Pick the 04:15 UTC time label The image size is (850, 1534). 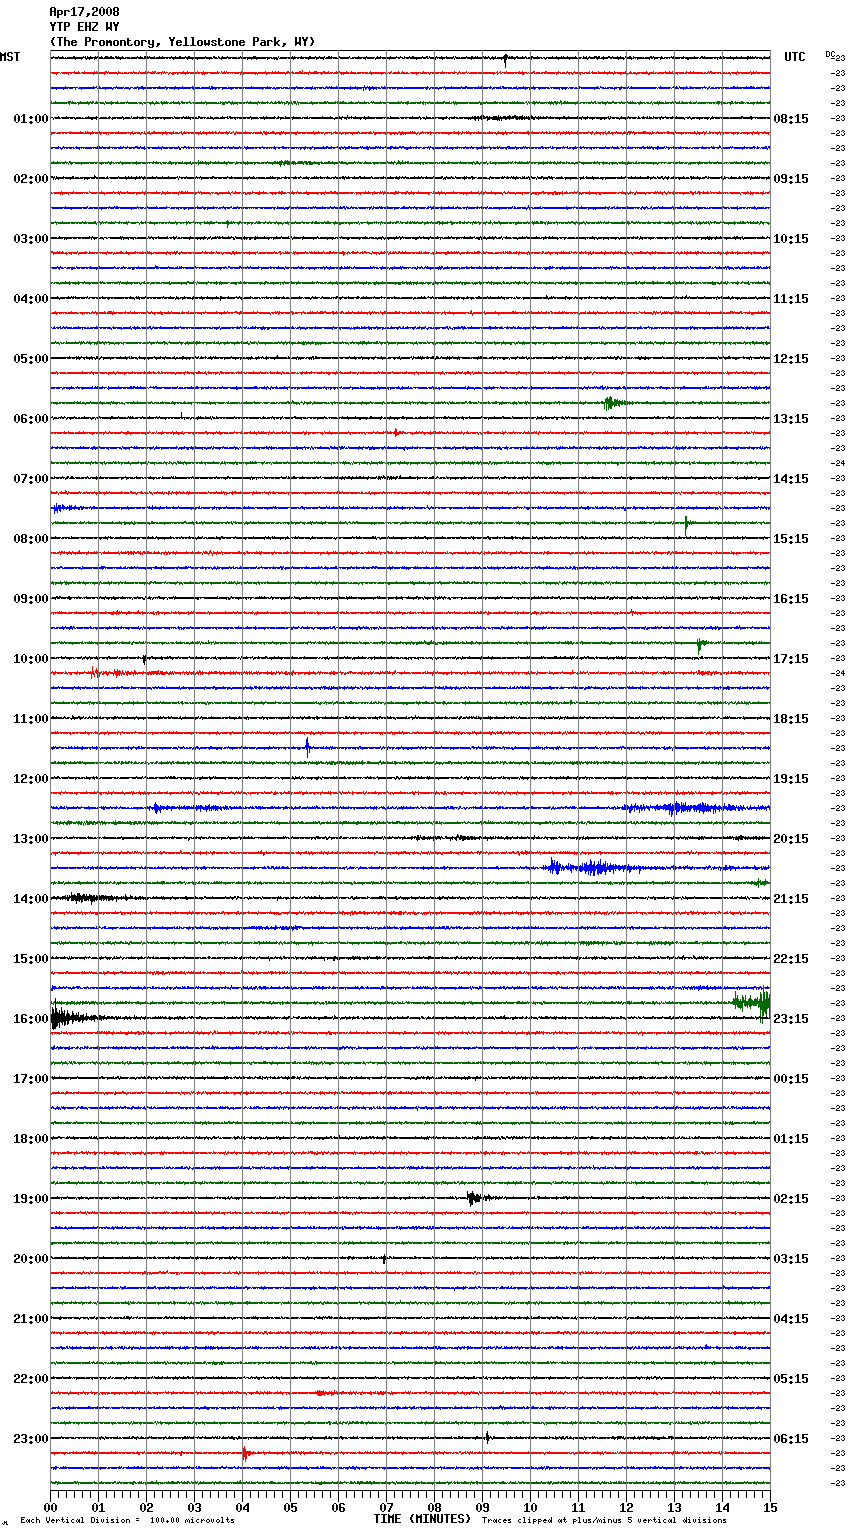click(x=791, y=1319)
